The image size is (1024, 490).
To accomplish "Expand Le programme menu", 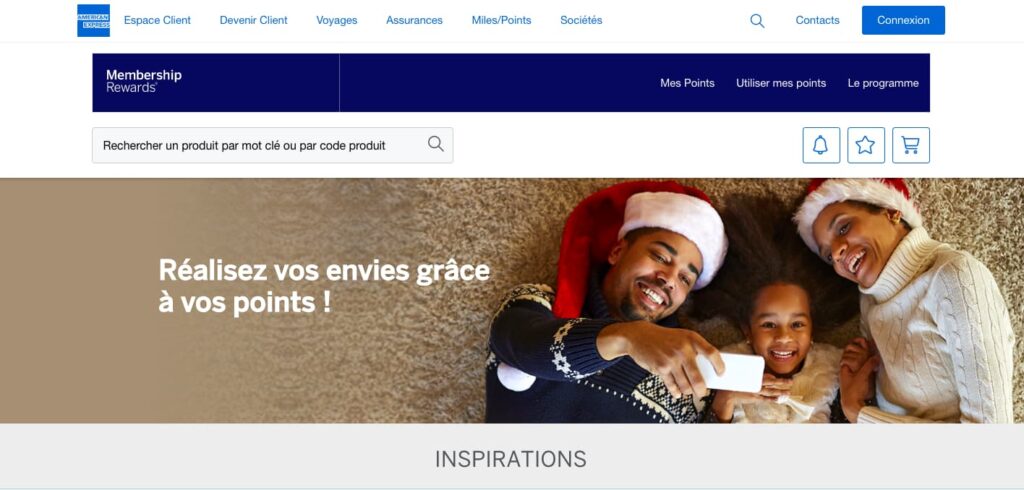I will 883,83.
